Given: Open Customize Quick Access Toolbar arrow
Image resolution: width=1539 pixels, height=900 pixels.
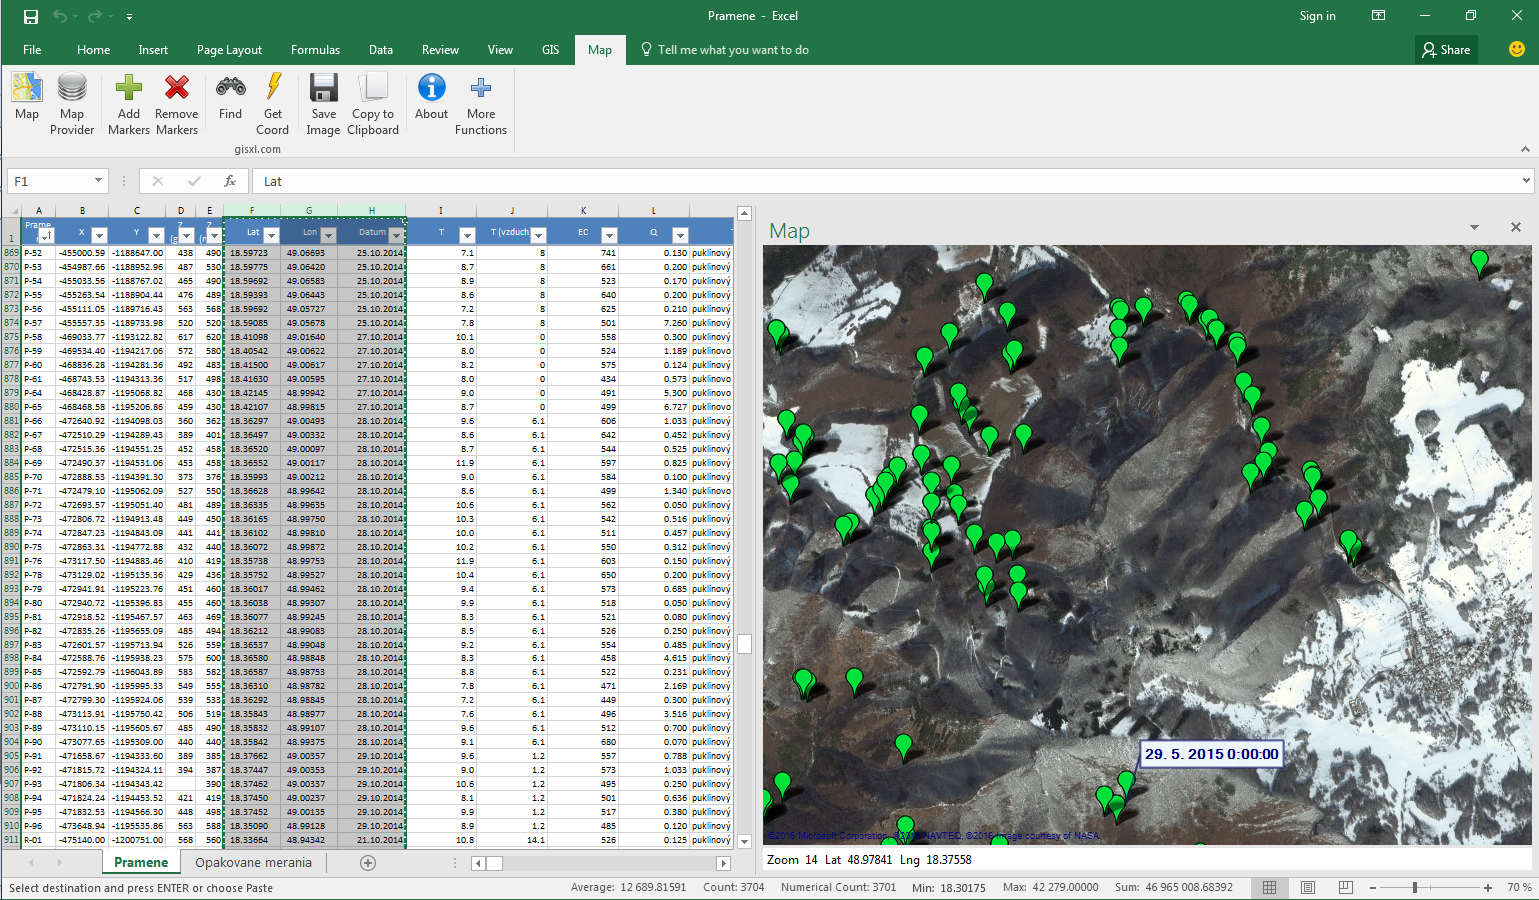Looking at the screenshot, I should pos(129,16).
